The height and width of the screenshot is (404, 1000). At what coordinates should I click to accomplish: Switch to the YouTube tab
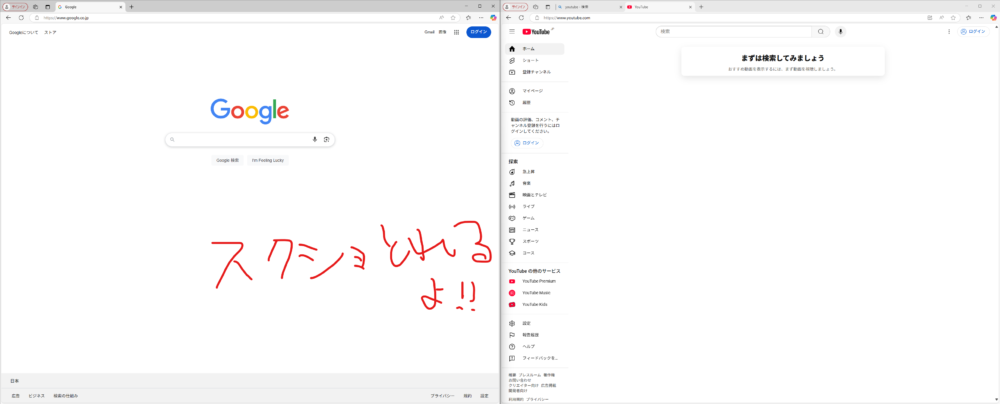(659, 6)
